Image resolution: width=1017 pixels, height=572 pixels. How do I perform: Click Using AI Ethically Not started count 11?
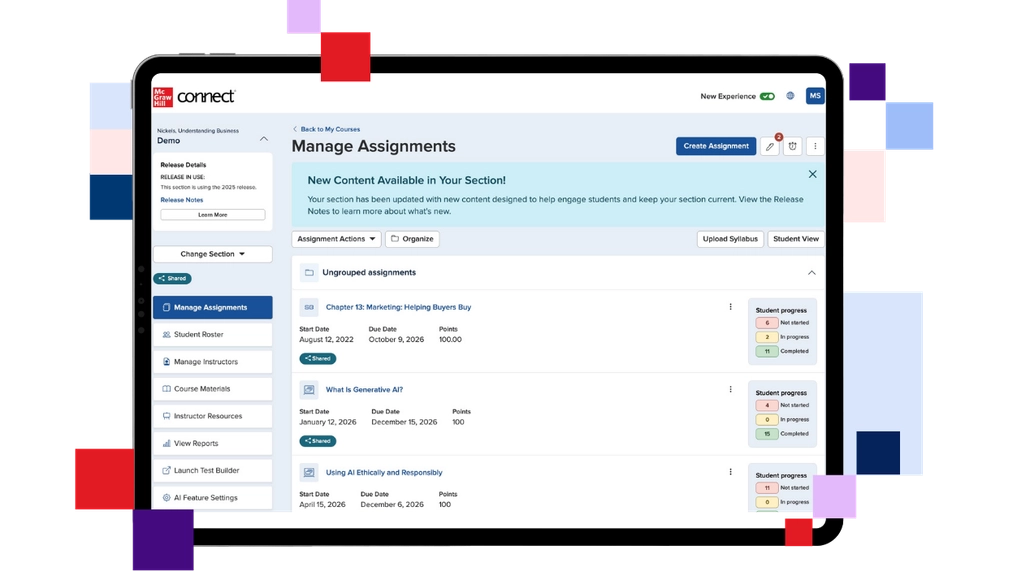coord(767,488)
